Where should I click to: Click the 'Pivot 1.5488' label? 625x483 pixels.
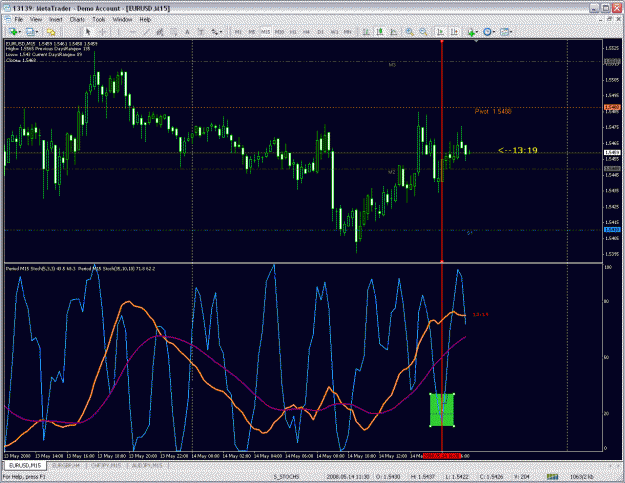(x=493, y=111)
